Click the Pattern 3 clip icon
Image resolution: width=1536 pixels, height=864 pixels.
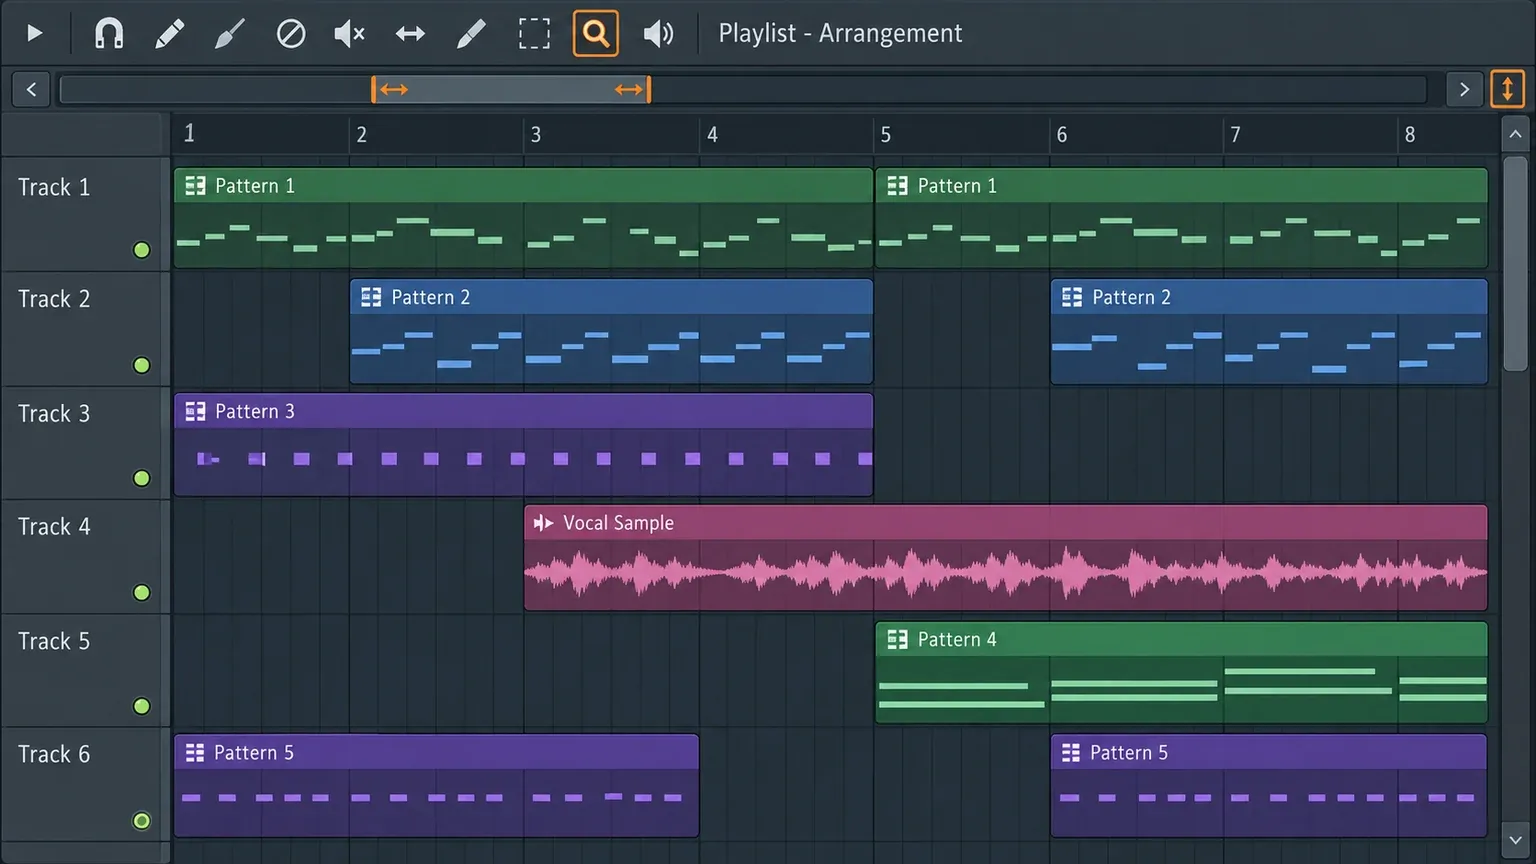coord(195,411)
